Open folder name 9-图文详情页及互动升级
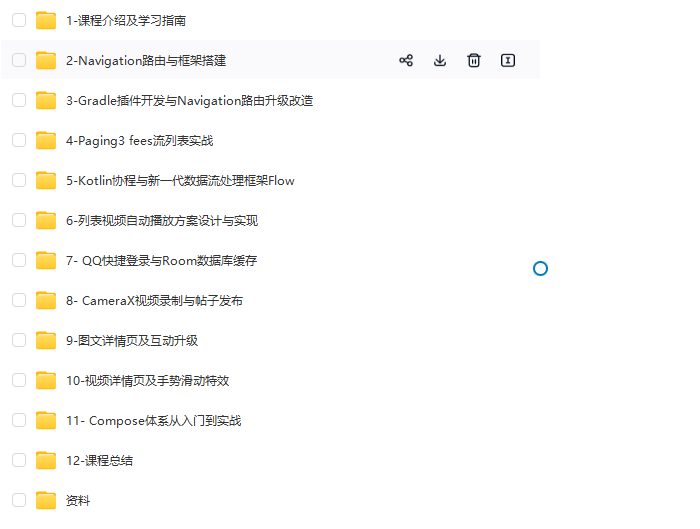Viewport: 700px width, 529px height. pos(132,341)
